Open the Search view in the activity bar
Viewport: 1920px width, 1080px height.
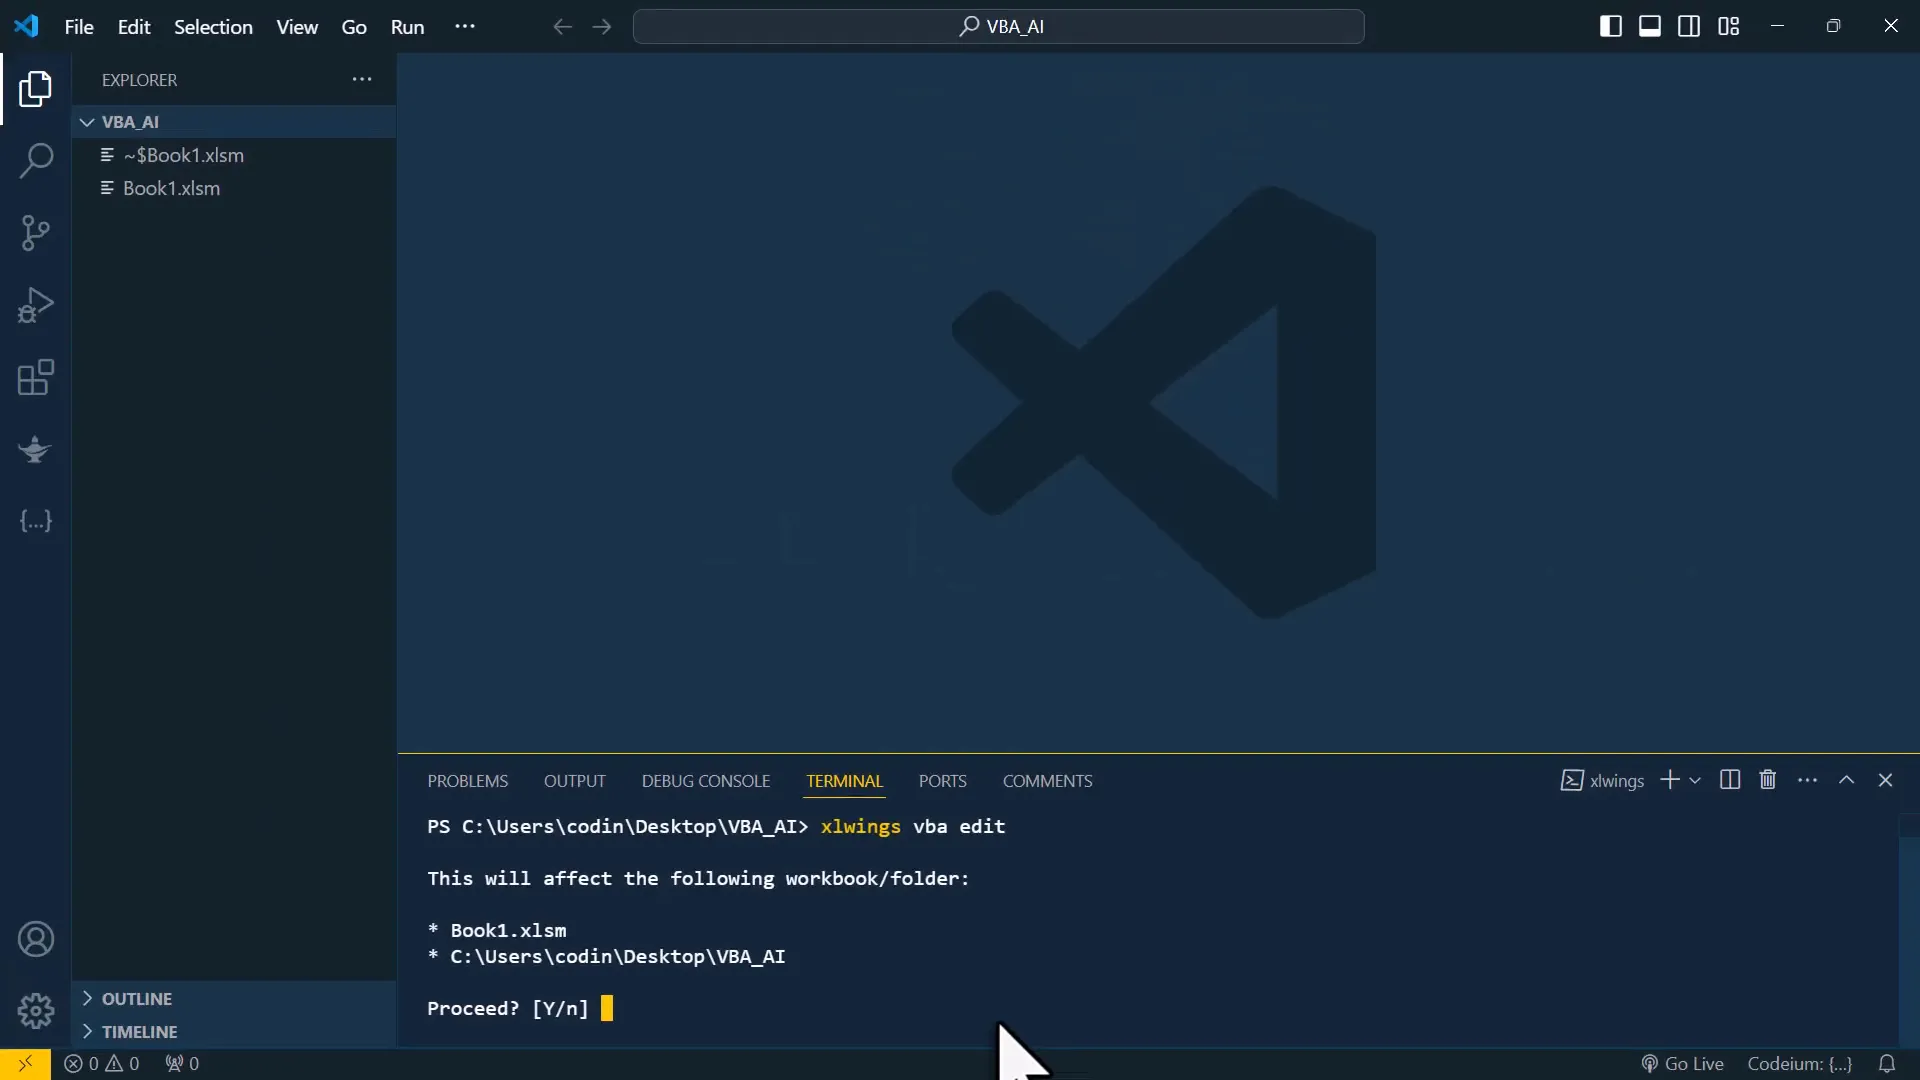pyautogui.click(x=36, y=160)
